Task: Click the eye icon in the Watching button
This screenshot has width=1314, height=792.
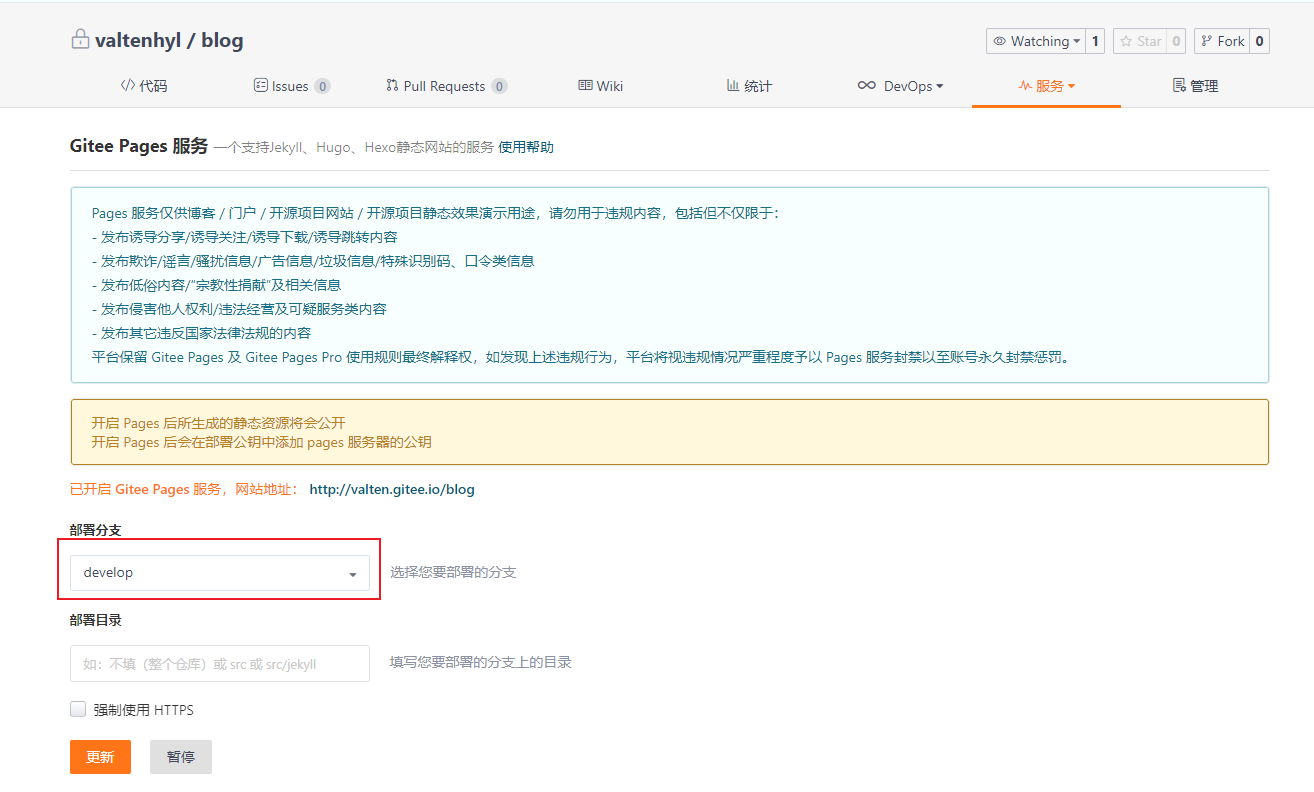Action: click(999, 41)
